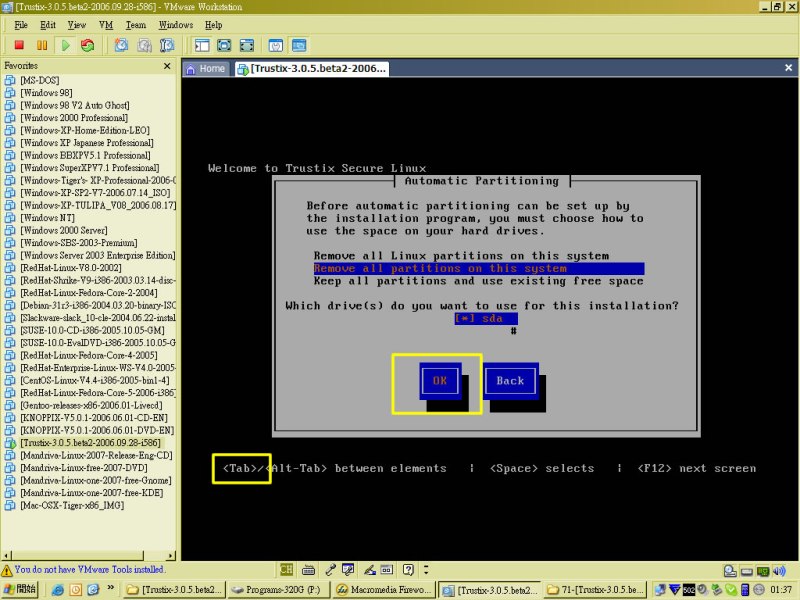Open the VM menu
The width and height of the screenshot is (800, 600).
pyautogui.click(x=106, y=25)
